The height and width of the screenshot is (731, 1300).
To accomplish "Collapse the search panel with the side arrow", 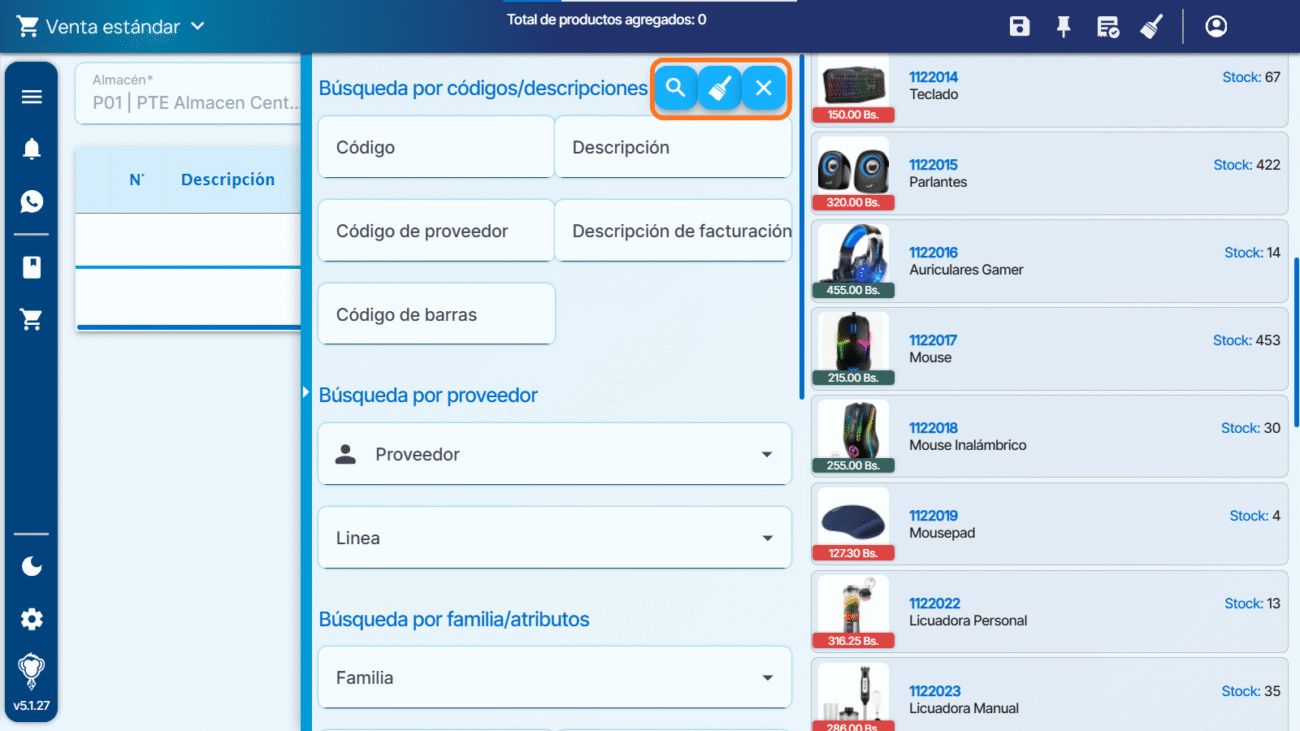I will 307,394.
